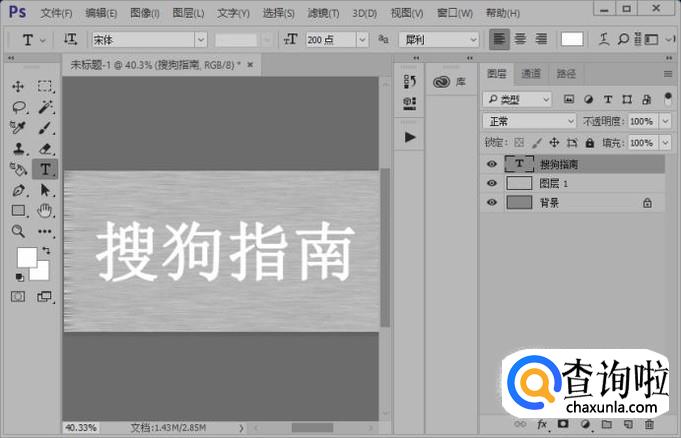Click the center text alignment icon

520,40
